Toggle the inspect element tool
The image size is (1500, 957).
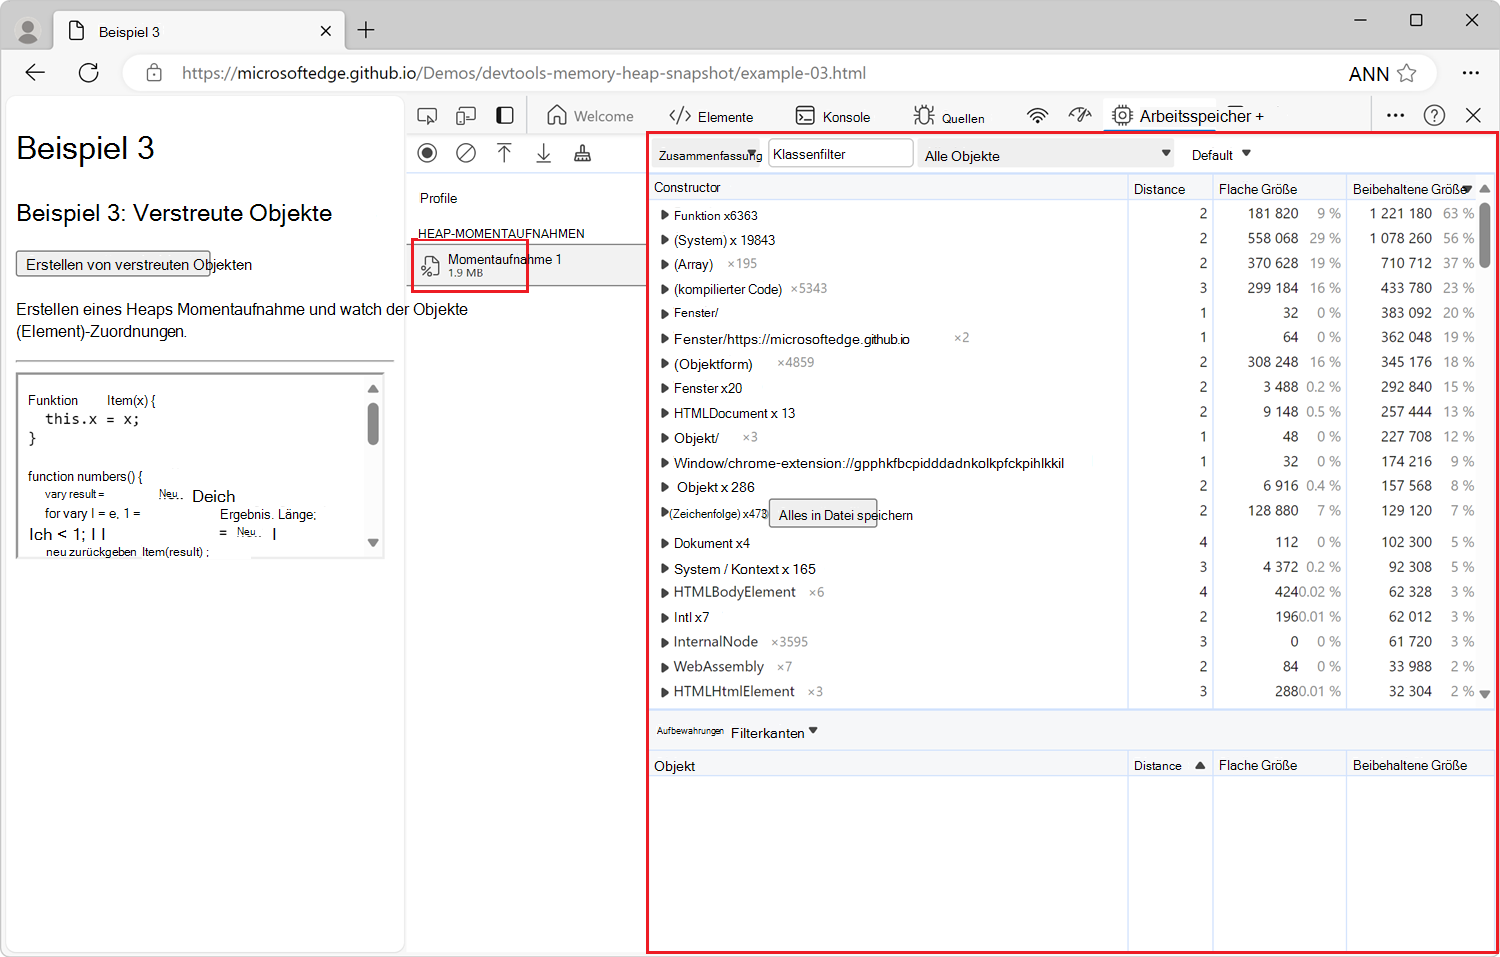427,116
